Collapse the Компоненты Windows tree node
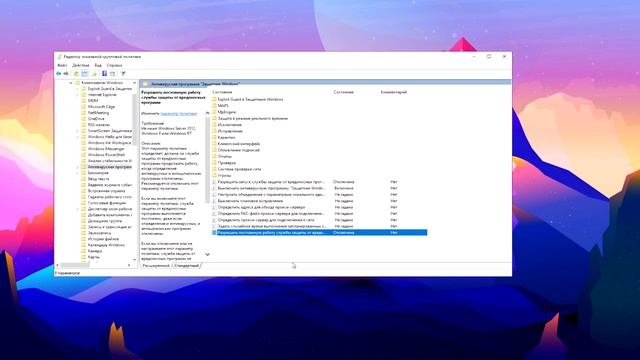Viewport: 640px width, 360px height. pyautogui.click(x=71, y=83)
